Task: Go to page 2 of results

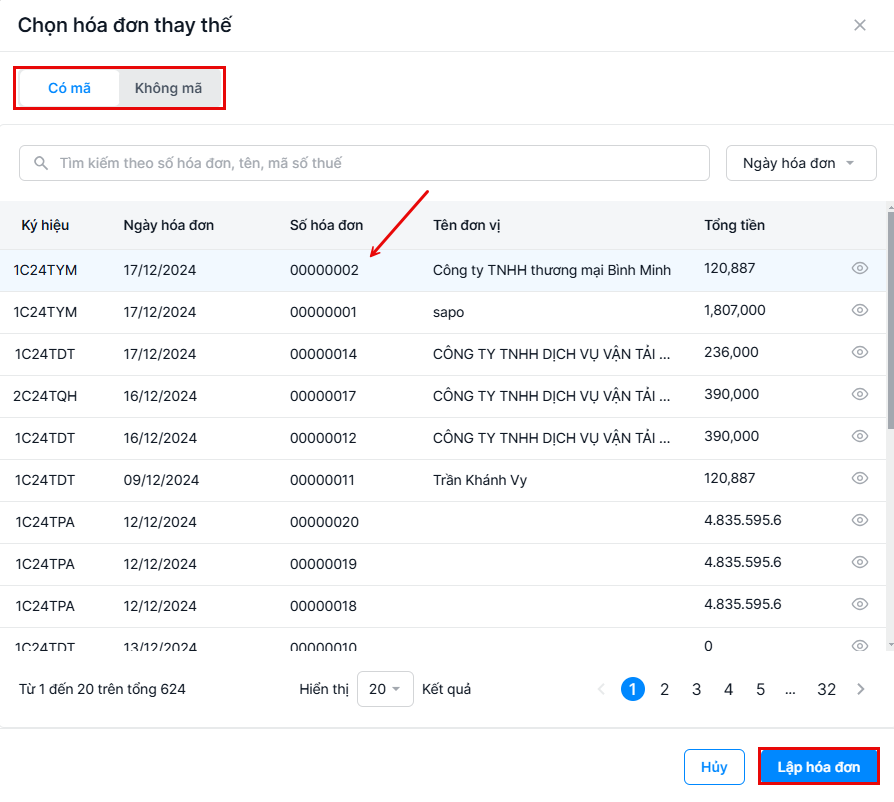Action: [x=664, y=689]
